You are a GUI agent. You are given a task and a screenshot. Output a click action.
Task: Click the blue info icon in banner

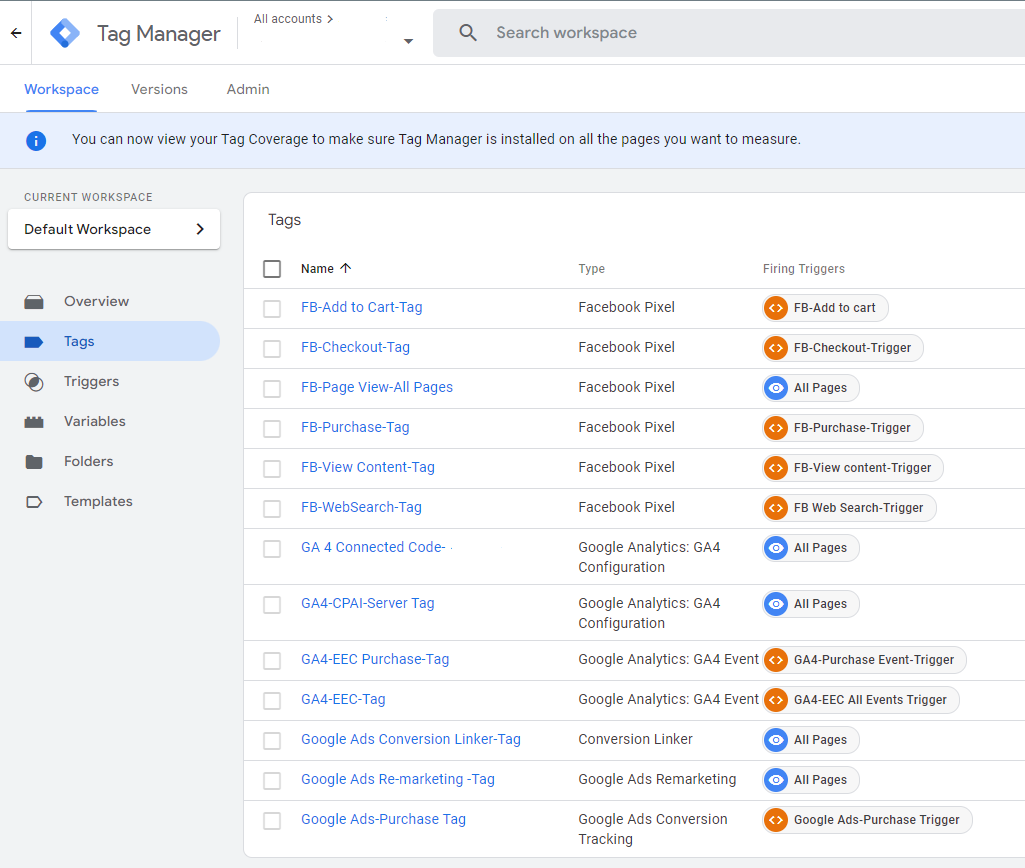(36, 140)
